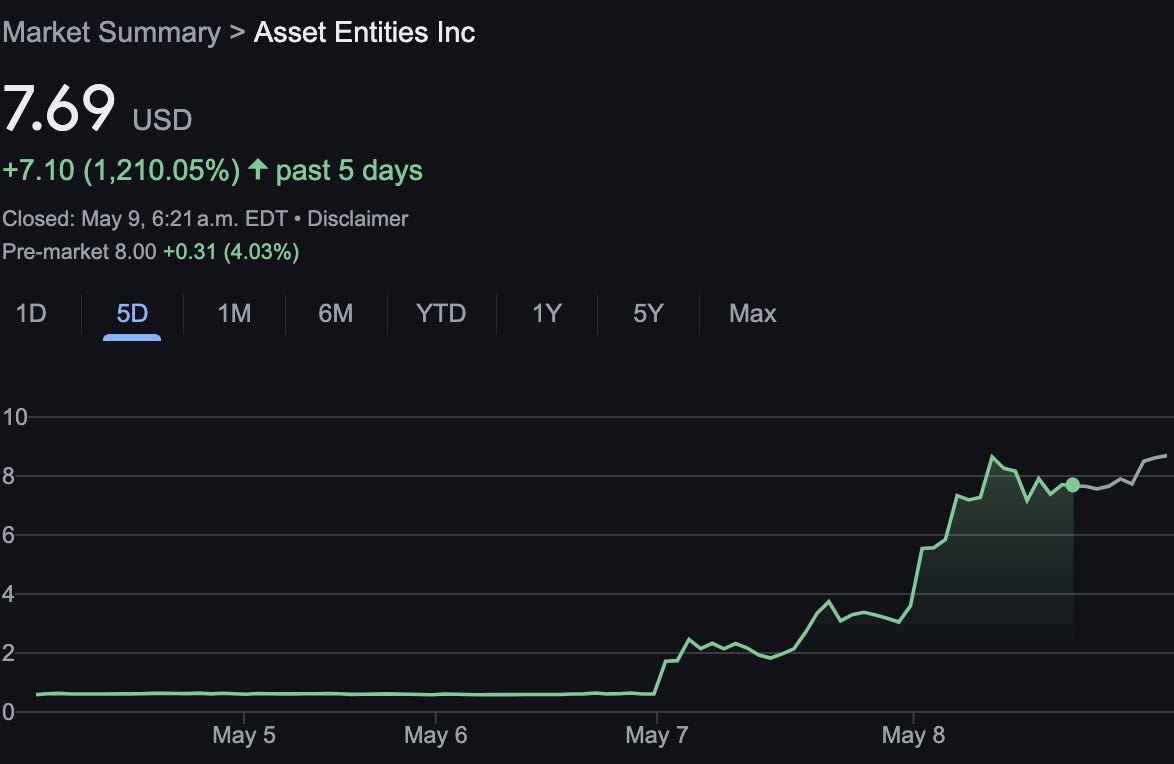1174x764 pixels.
Task: Select the 5D time range tab
Action: 132,313
